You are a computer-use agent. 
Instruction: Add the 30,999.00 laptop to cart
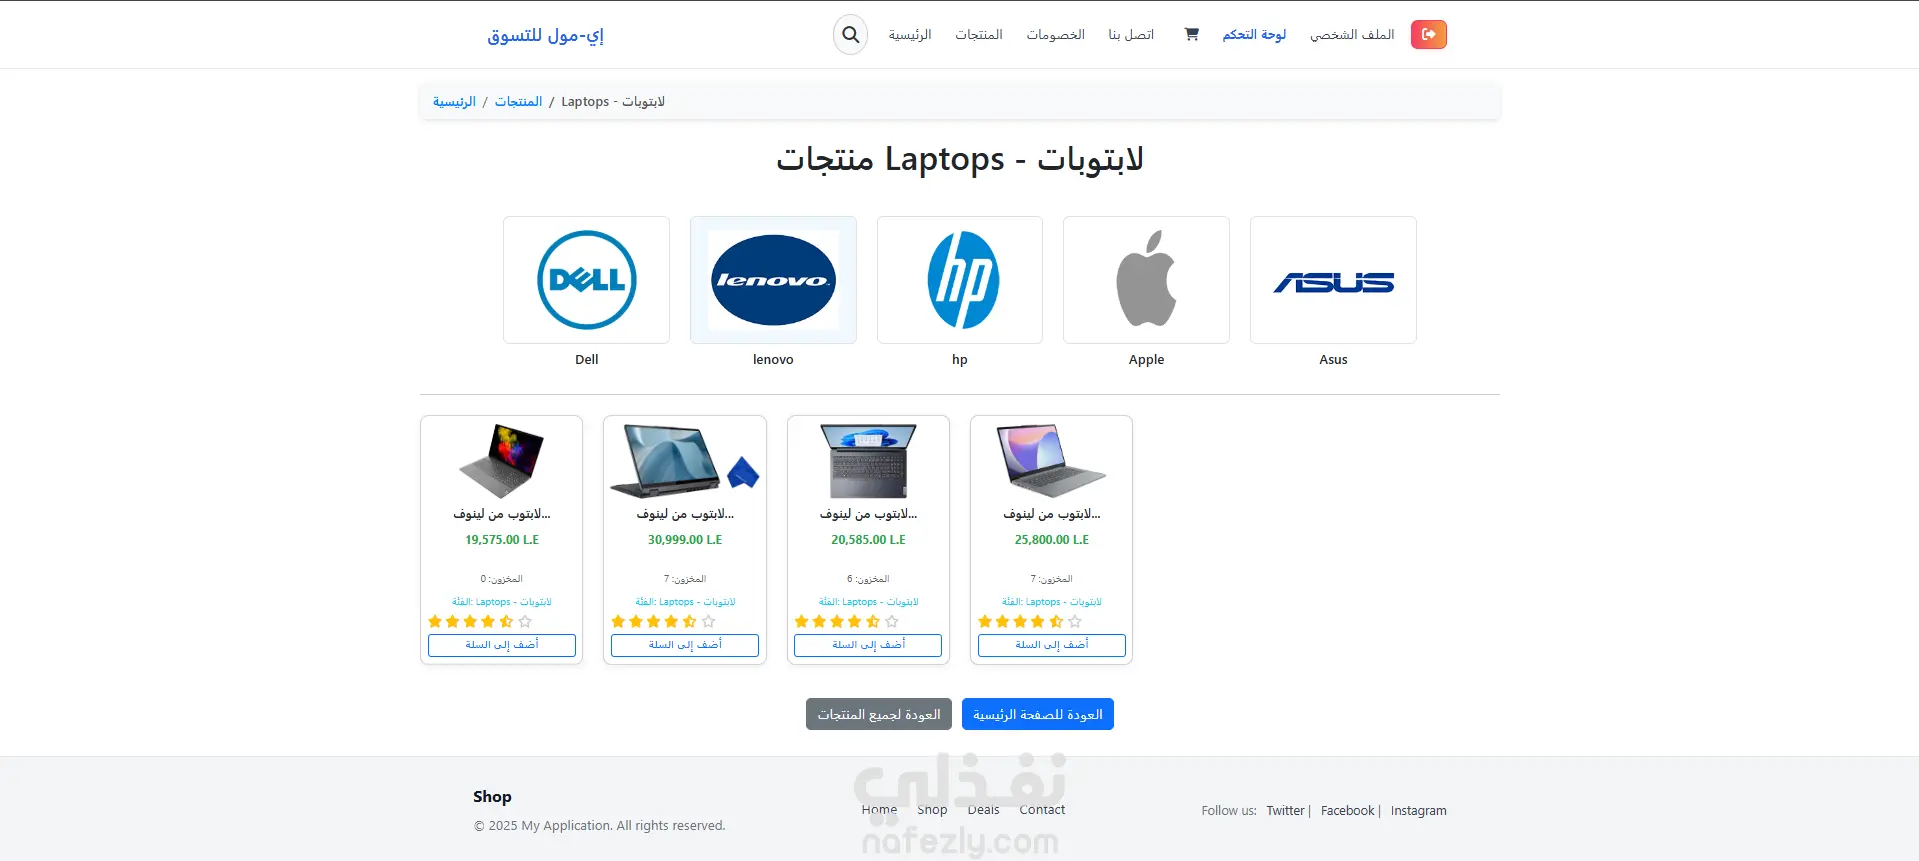pyautogui.click(x=685, y=645)
